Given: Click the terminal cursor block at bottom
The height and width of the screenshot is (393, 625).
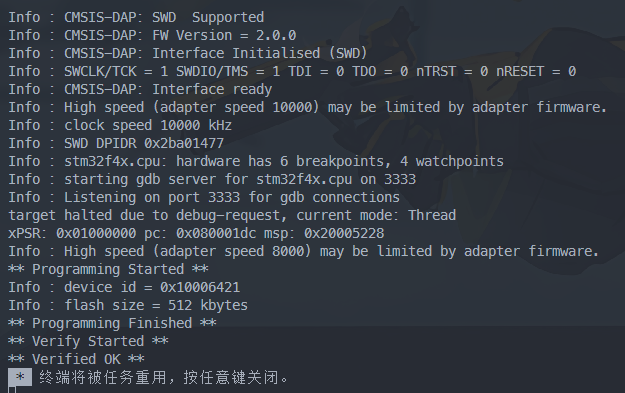Looking at the screenshot, I should point(12,390).
